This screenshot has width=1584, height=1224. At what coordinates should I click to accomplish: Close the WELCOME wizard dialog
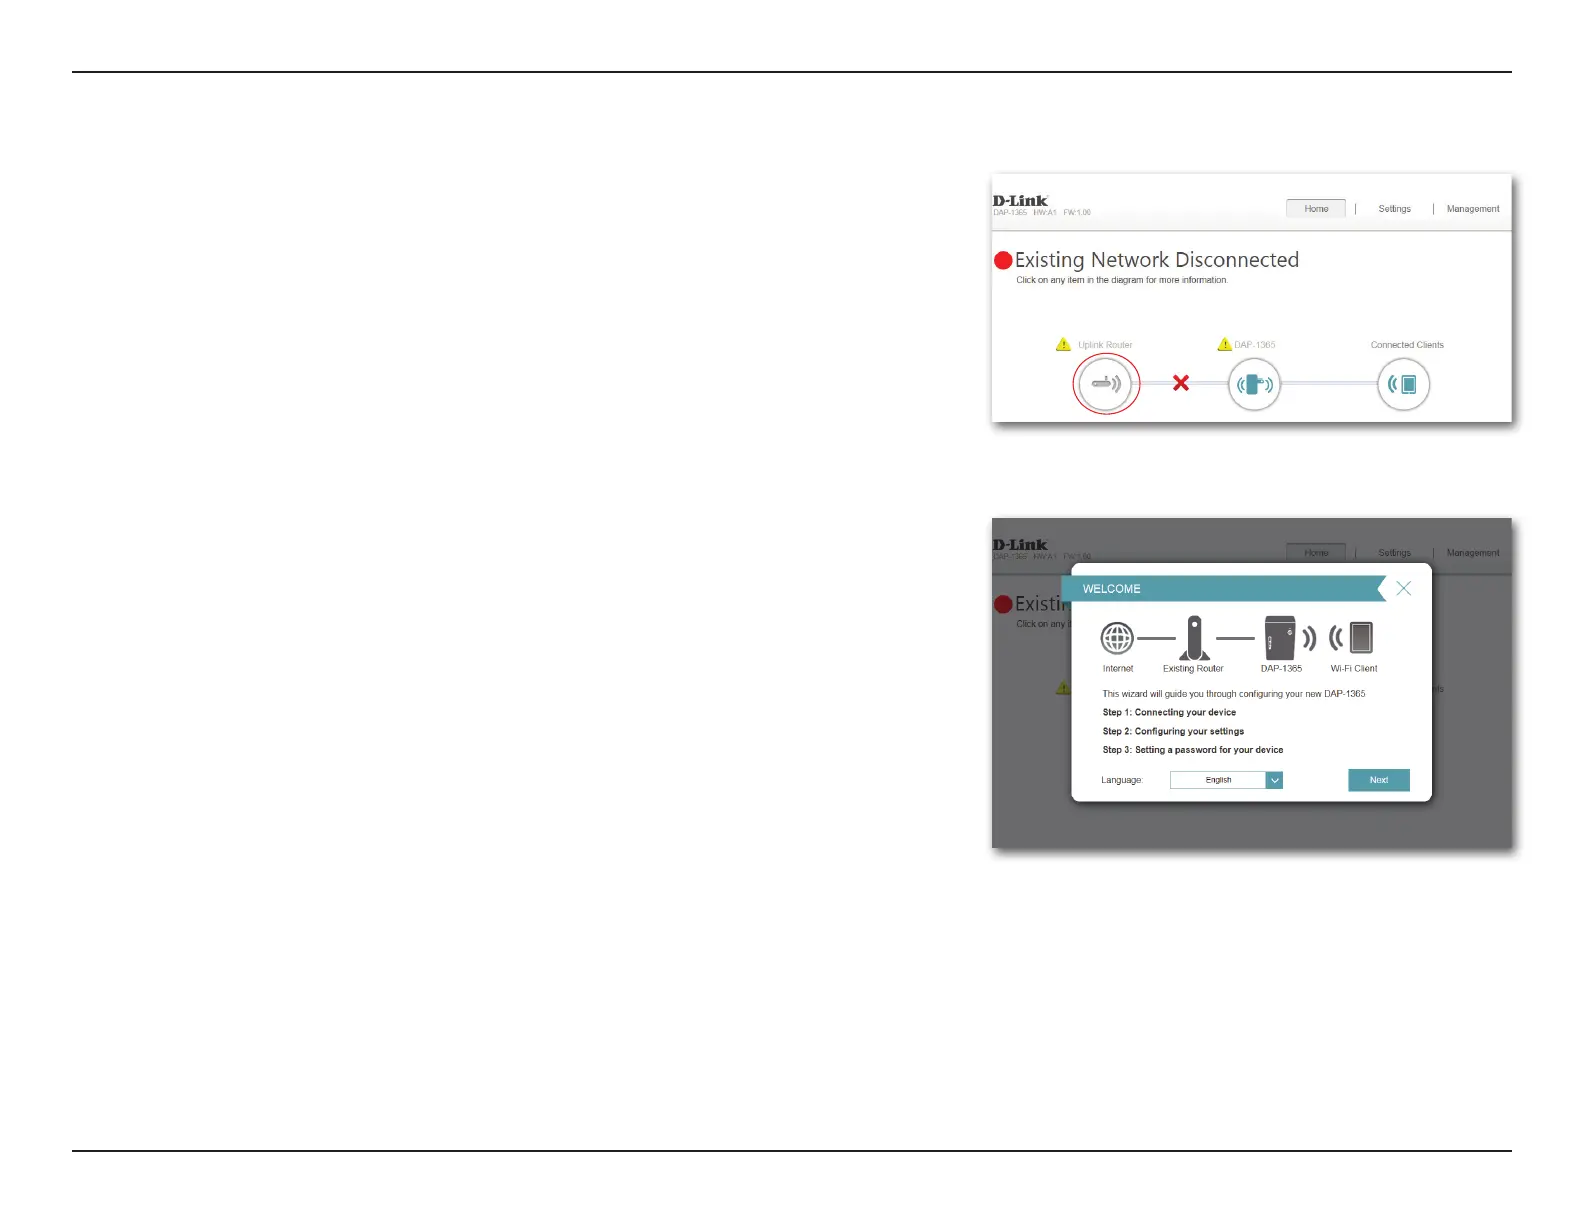coord(1404,588)
